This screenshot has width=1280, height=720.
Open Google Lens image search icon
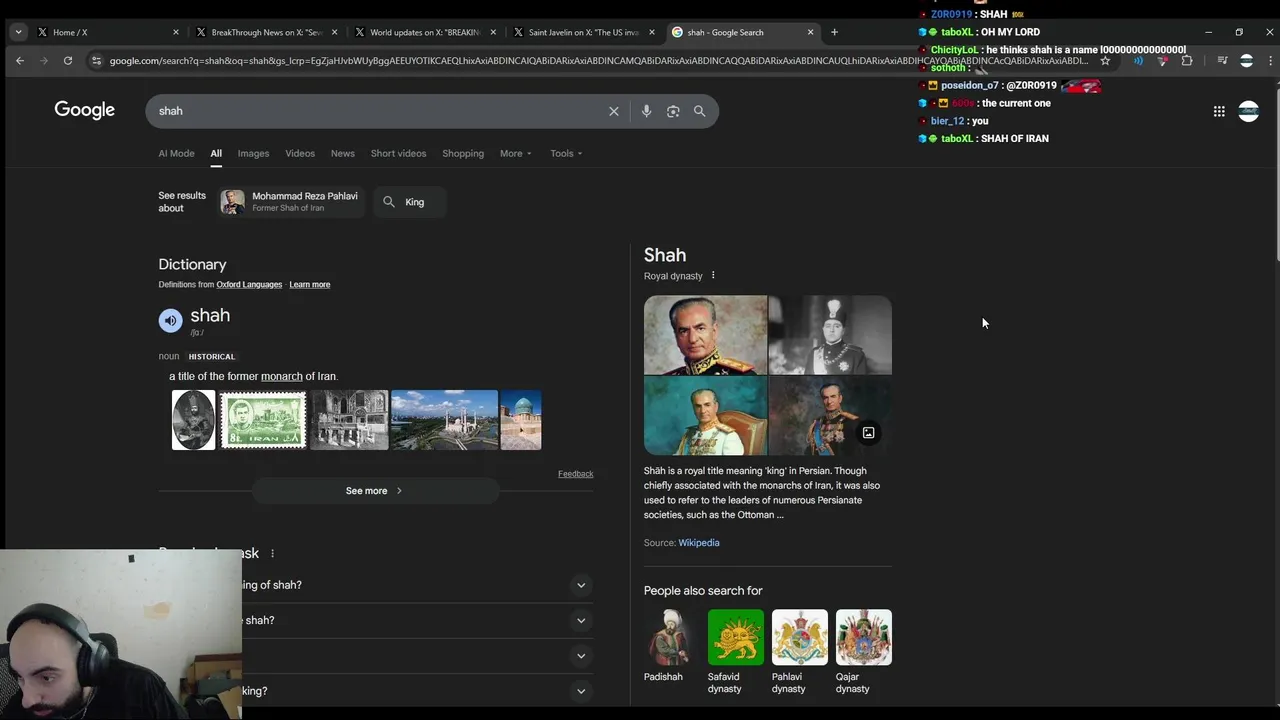[673, 111]
